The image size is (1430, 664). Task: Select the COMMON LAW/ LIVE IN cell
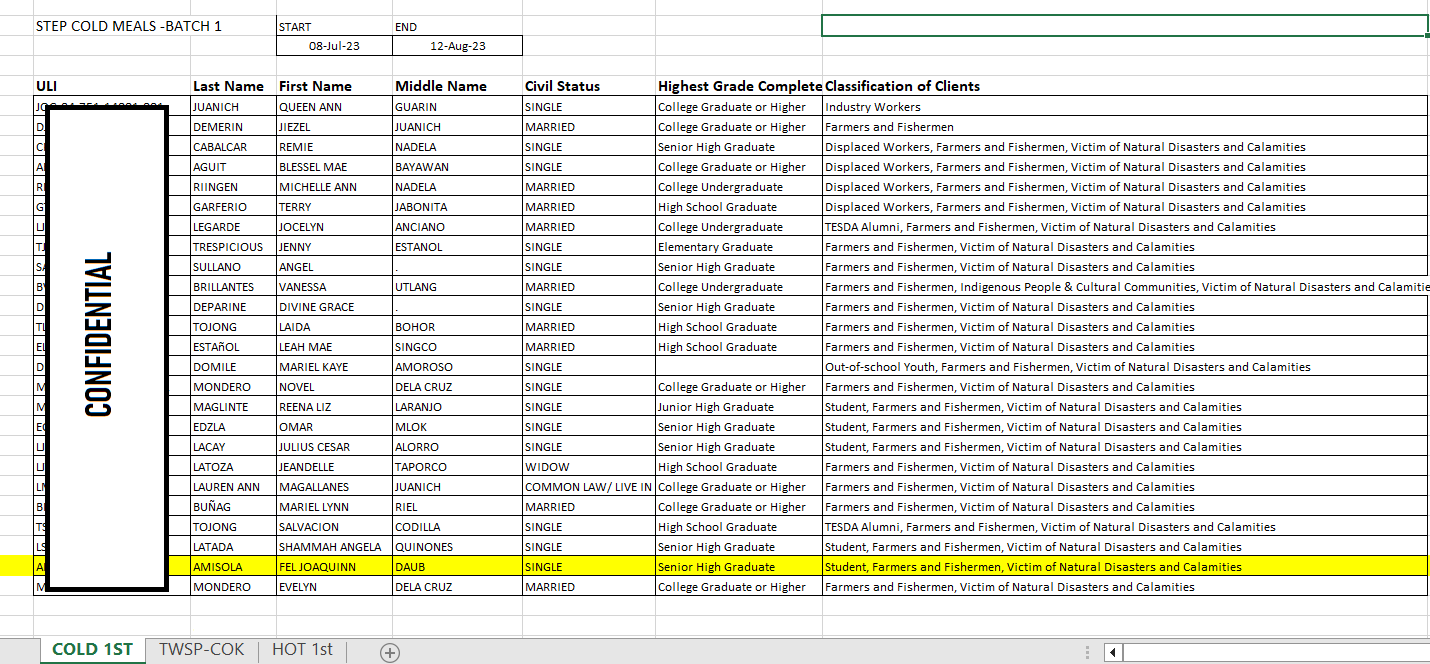(589, 487)
